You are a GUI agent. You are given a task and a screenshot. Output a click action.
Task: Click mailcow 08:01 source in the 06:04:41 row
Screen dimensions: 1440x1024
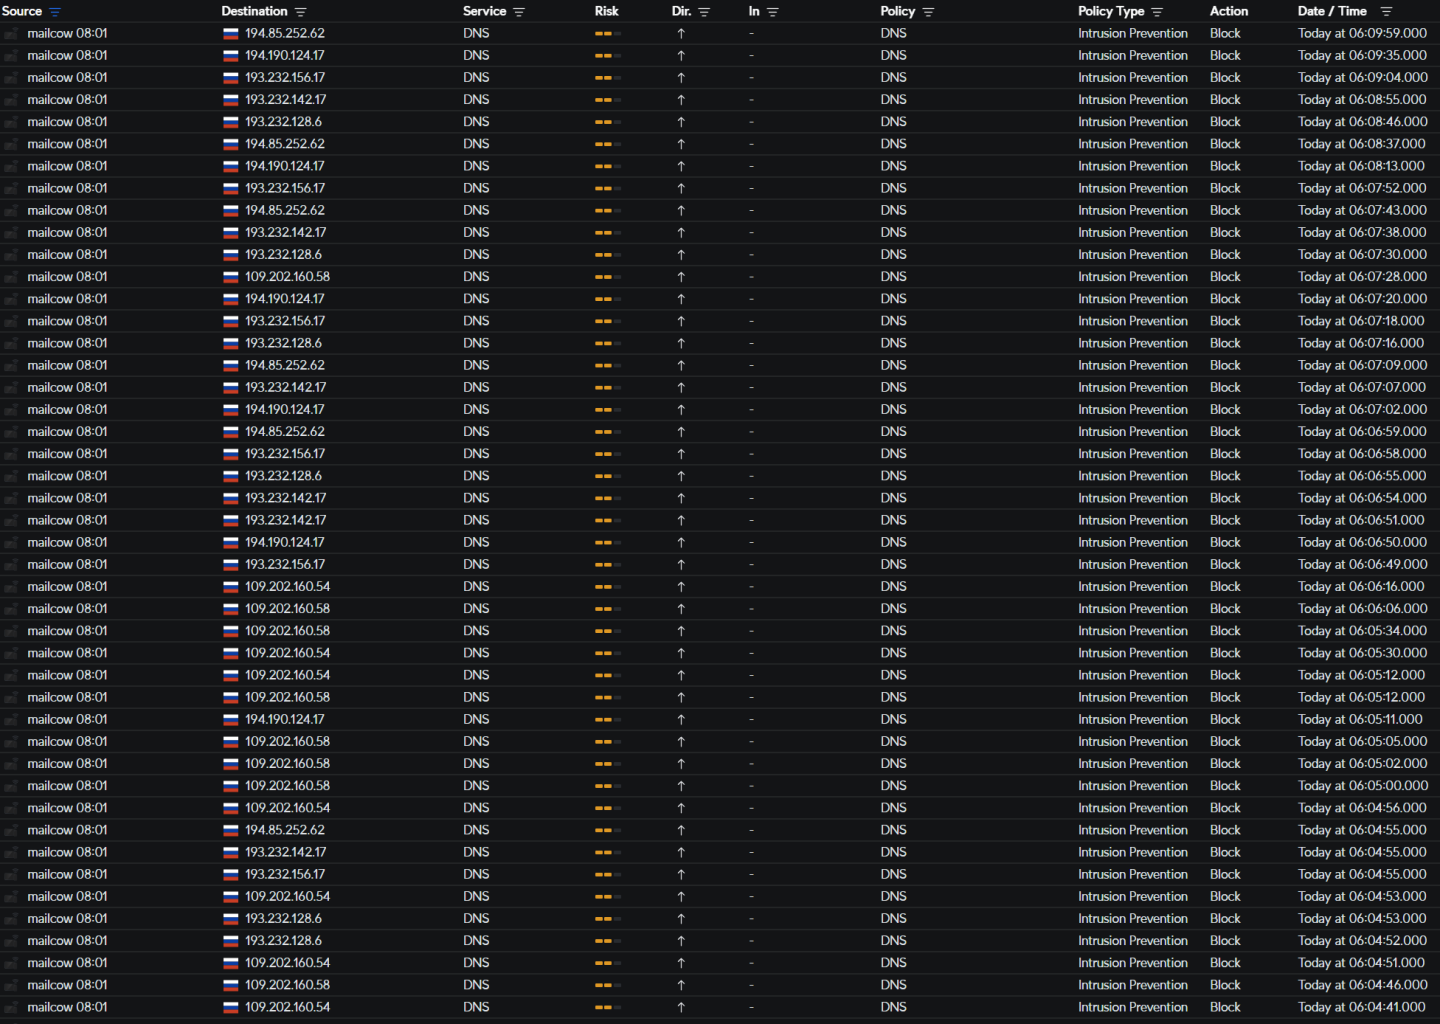(67, 1007)
